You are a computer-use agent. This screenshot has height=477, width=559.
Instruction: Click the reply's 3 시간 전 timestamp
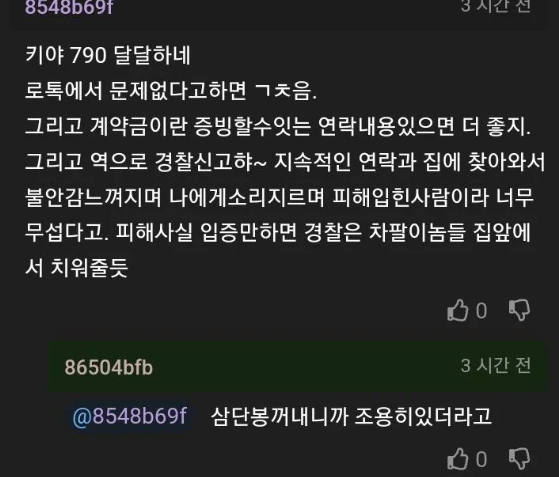point(496,366)
